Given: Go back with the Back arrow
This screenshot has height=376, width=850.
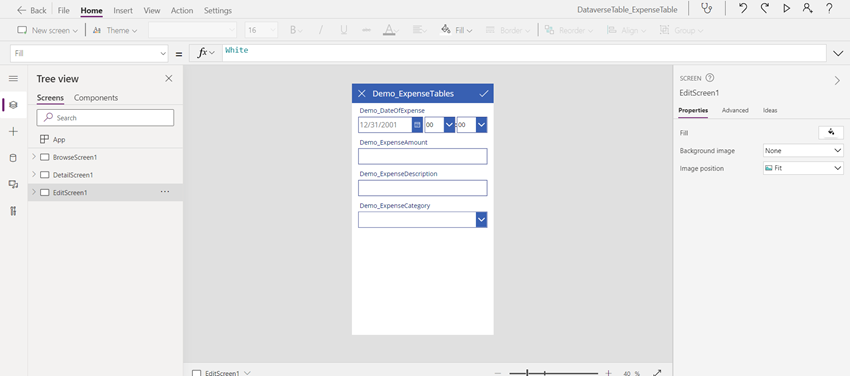Looking at the screenshot, I should tap(31, 10).
